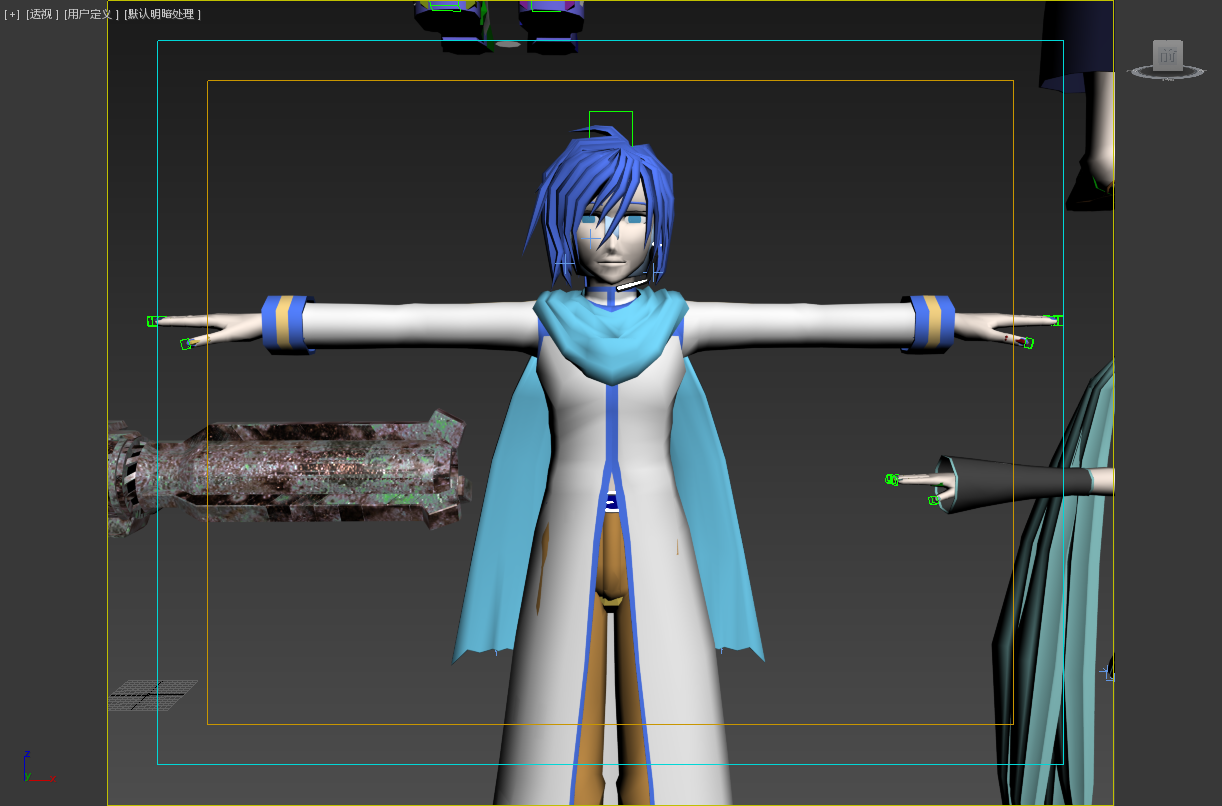Click the XYZ axis tripod indicator

coord(32,768)
